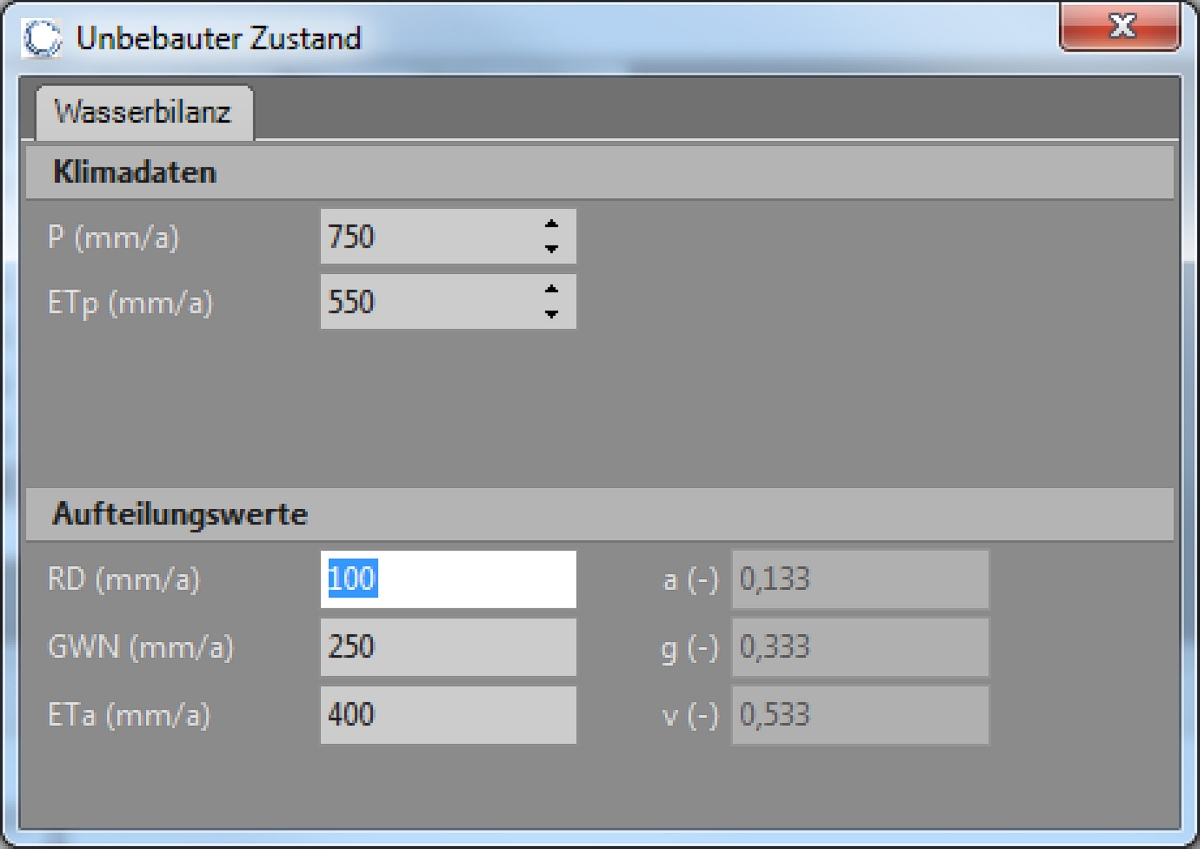The height and width of the screenshot is (849, 1200).
Task: Decrement ETp using the down arrow
Action: click(551, 314)
